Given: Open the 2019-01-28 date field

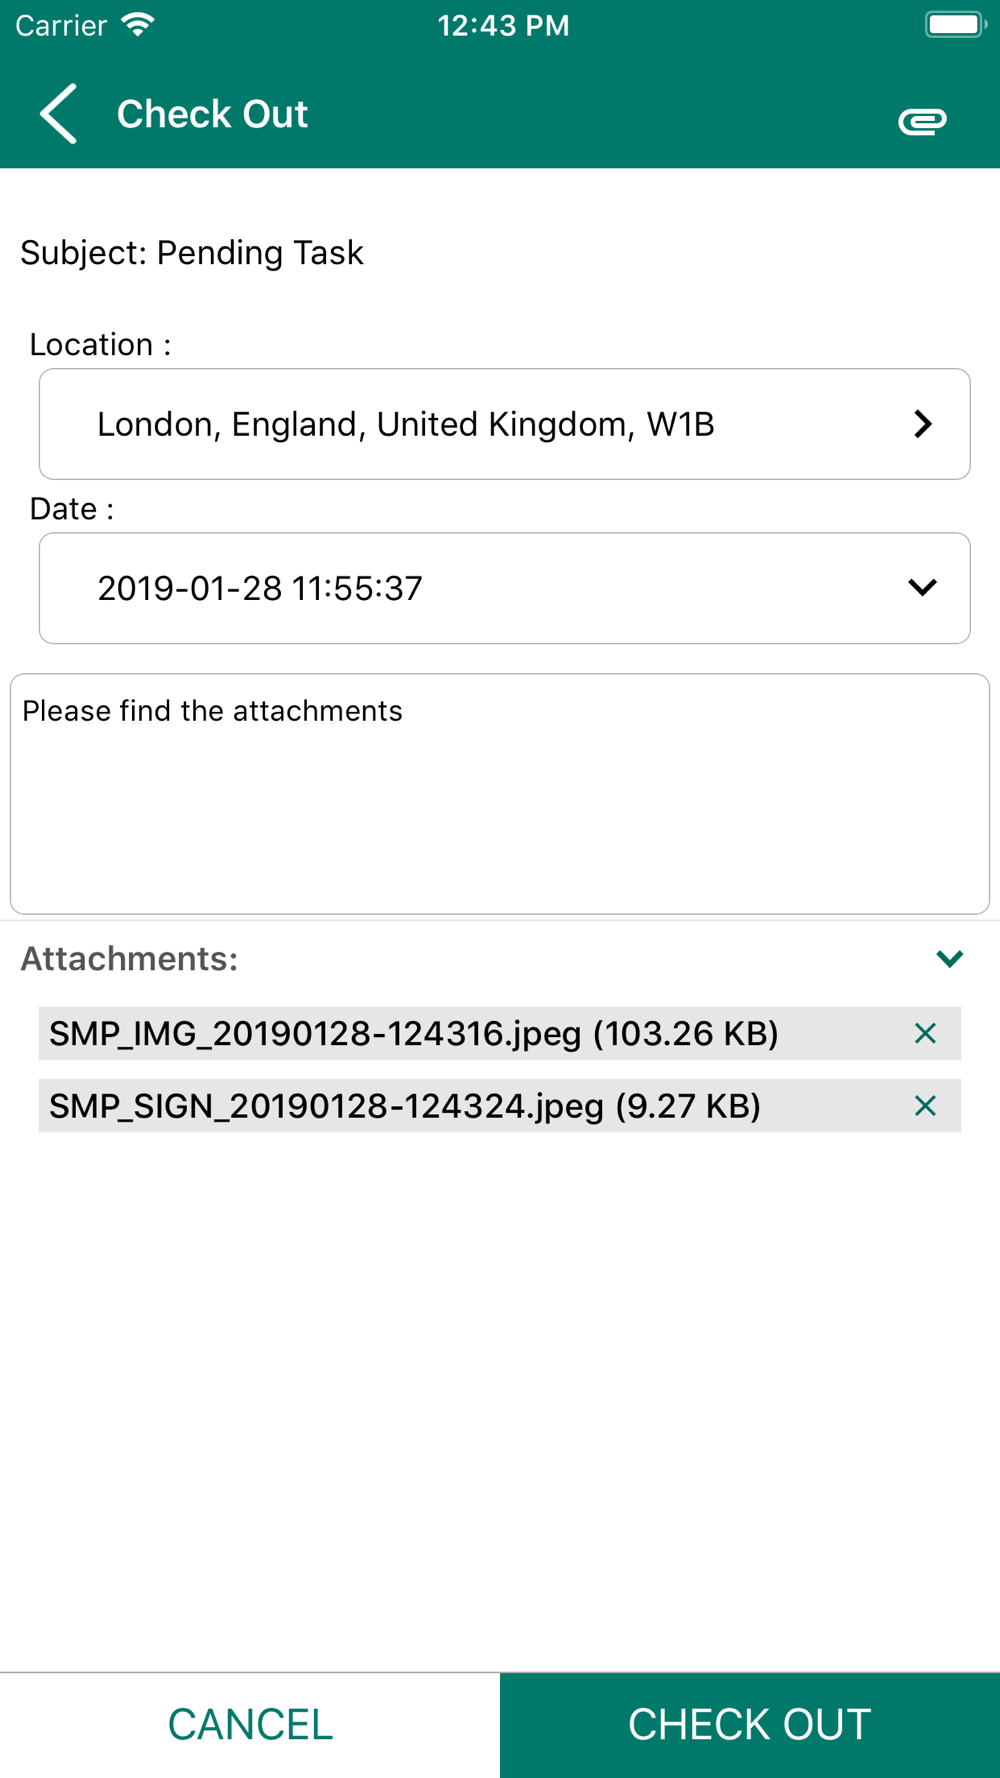Looking at the screenshot, I should (504, 588).
